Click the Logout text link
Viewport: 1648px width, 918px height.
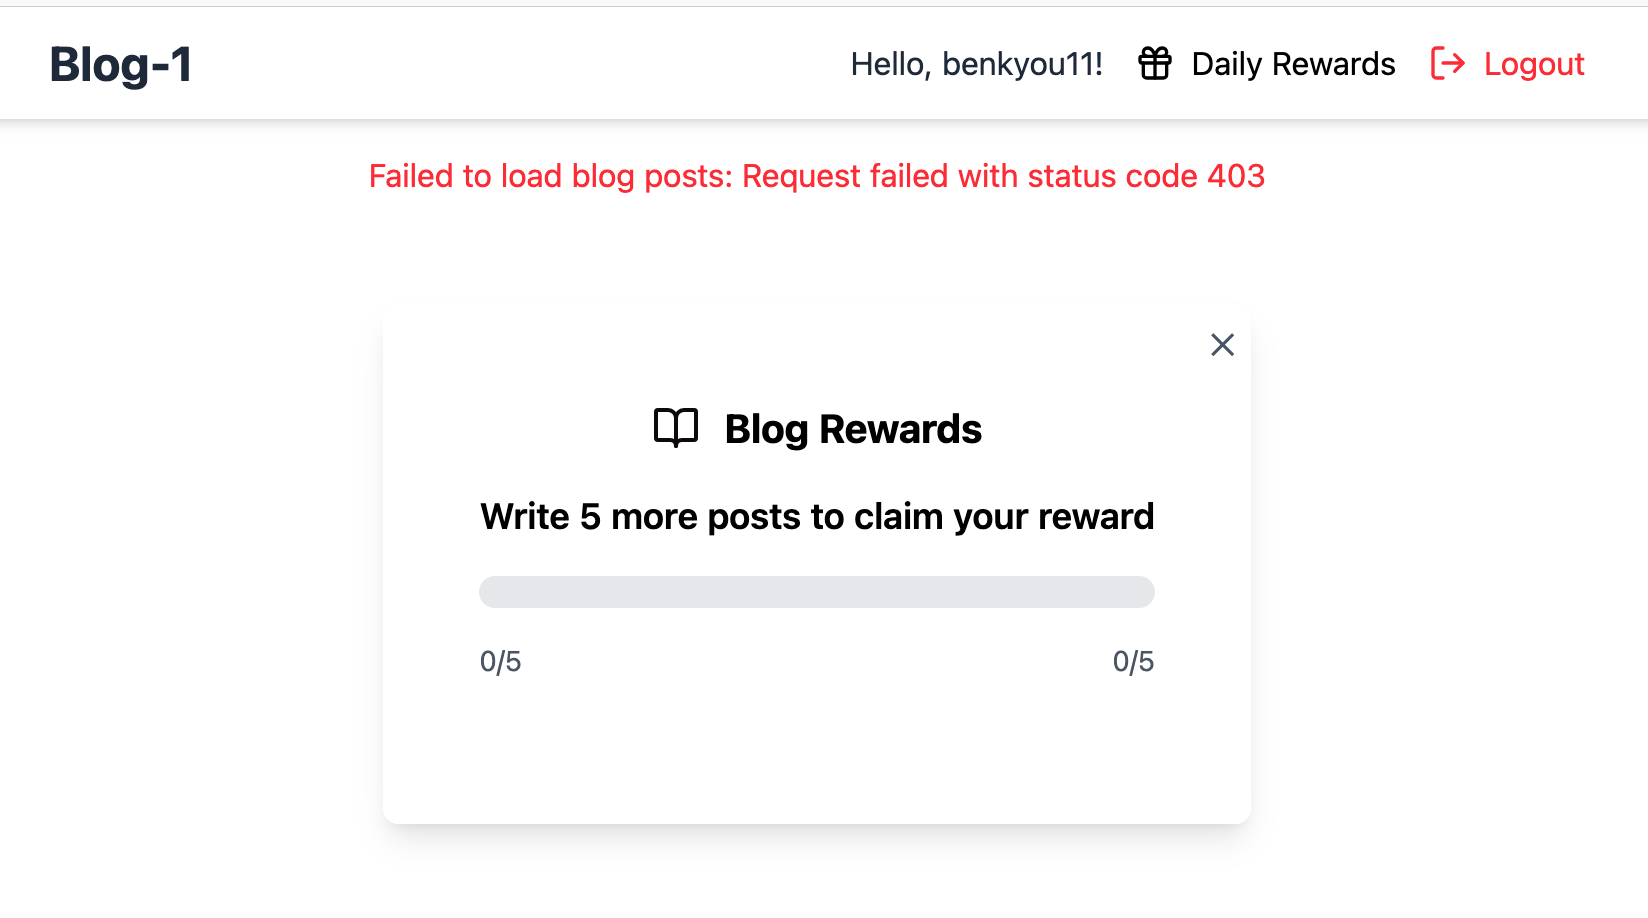coord(1534,64)
